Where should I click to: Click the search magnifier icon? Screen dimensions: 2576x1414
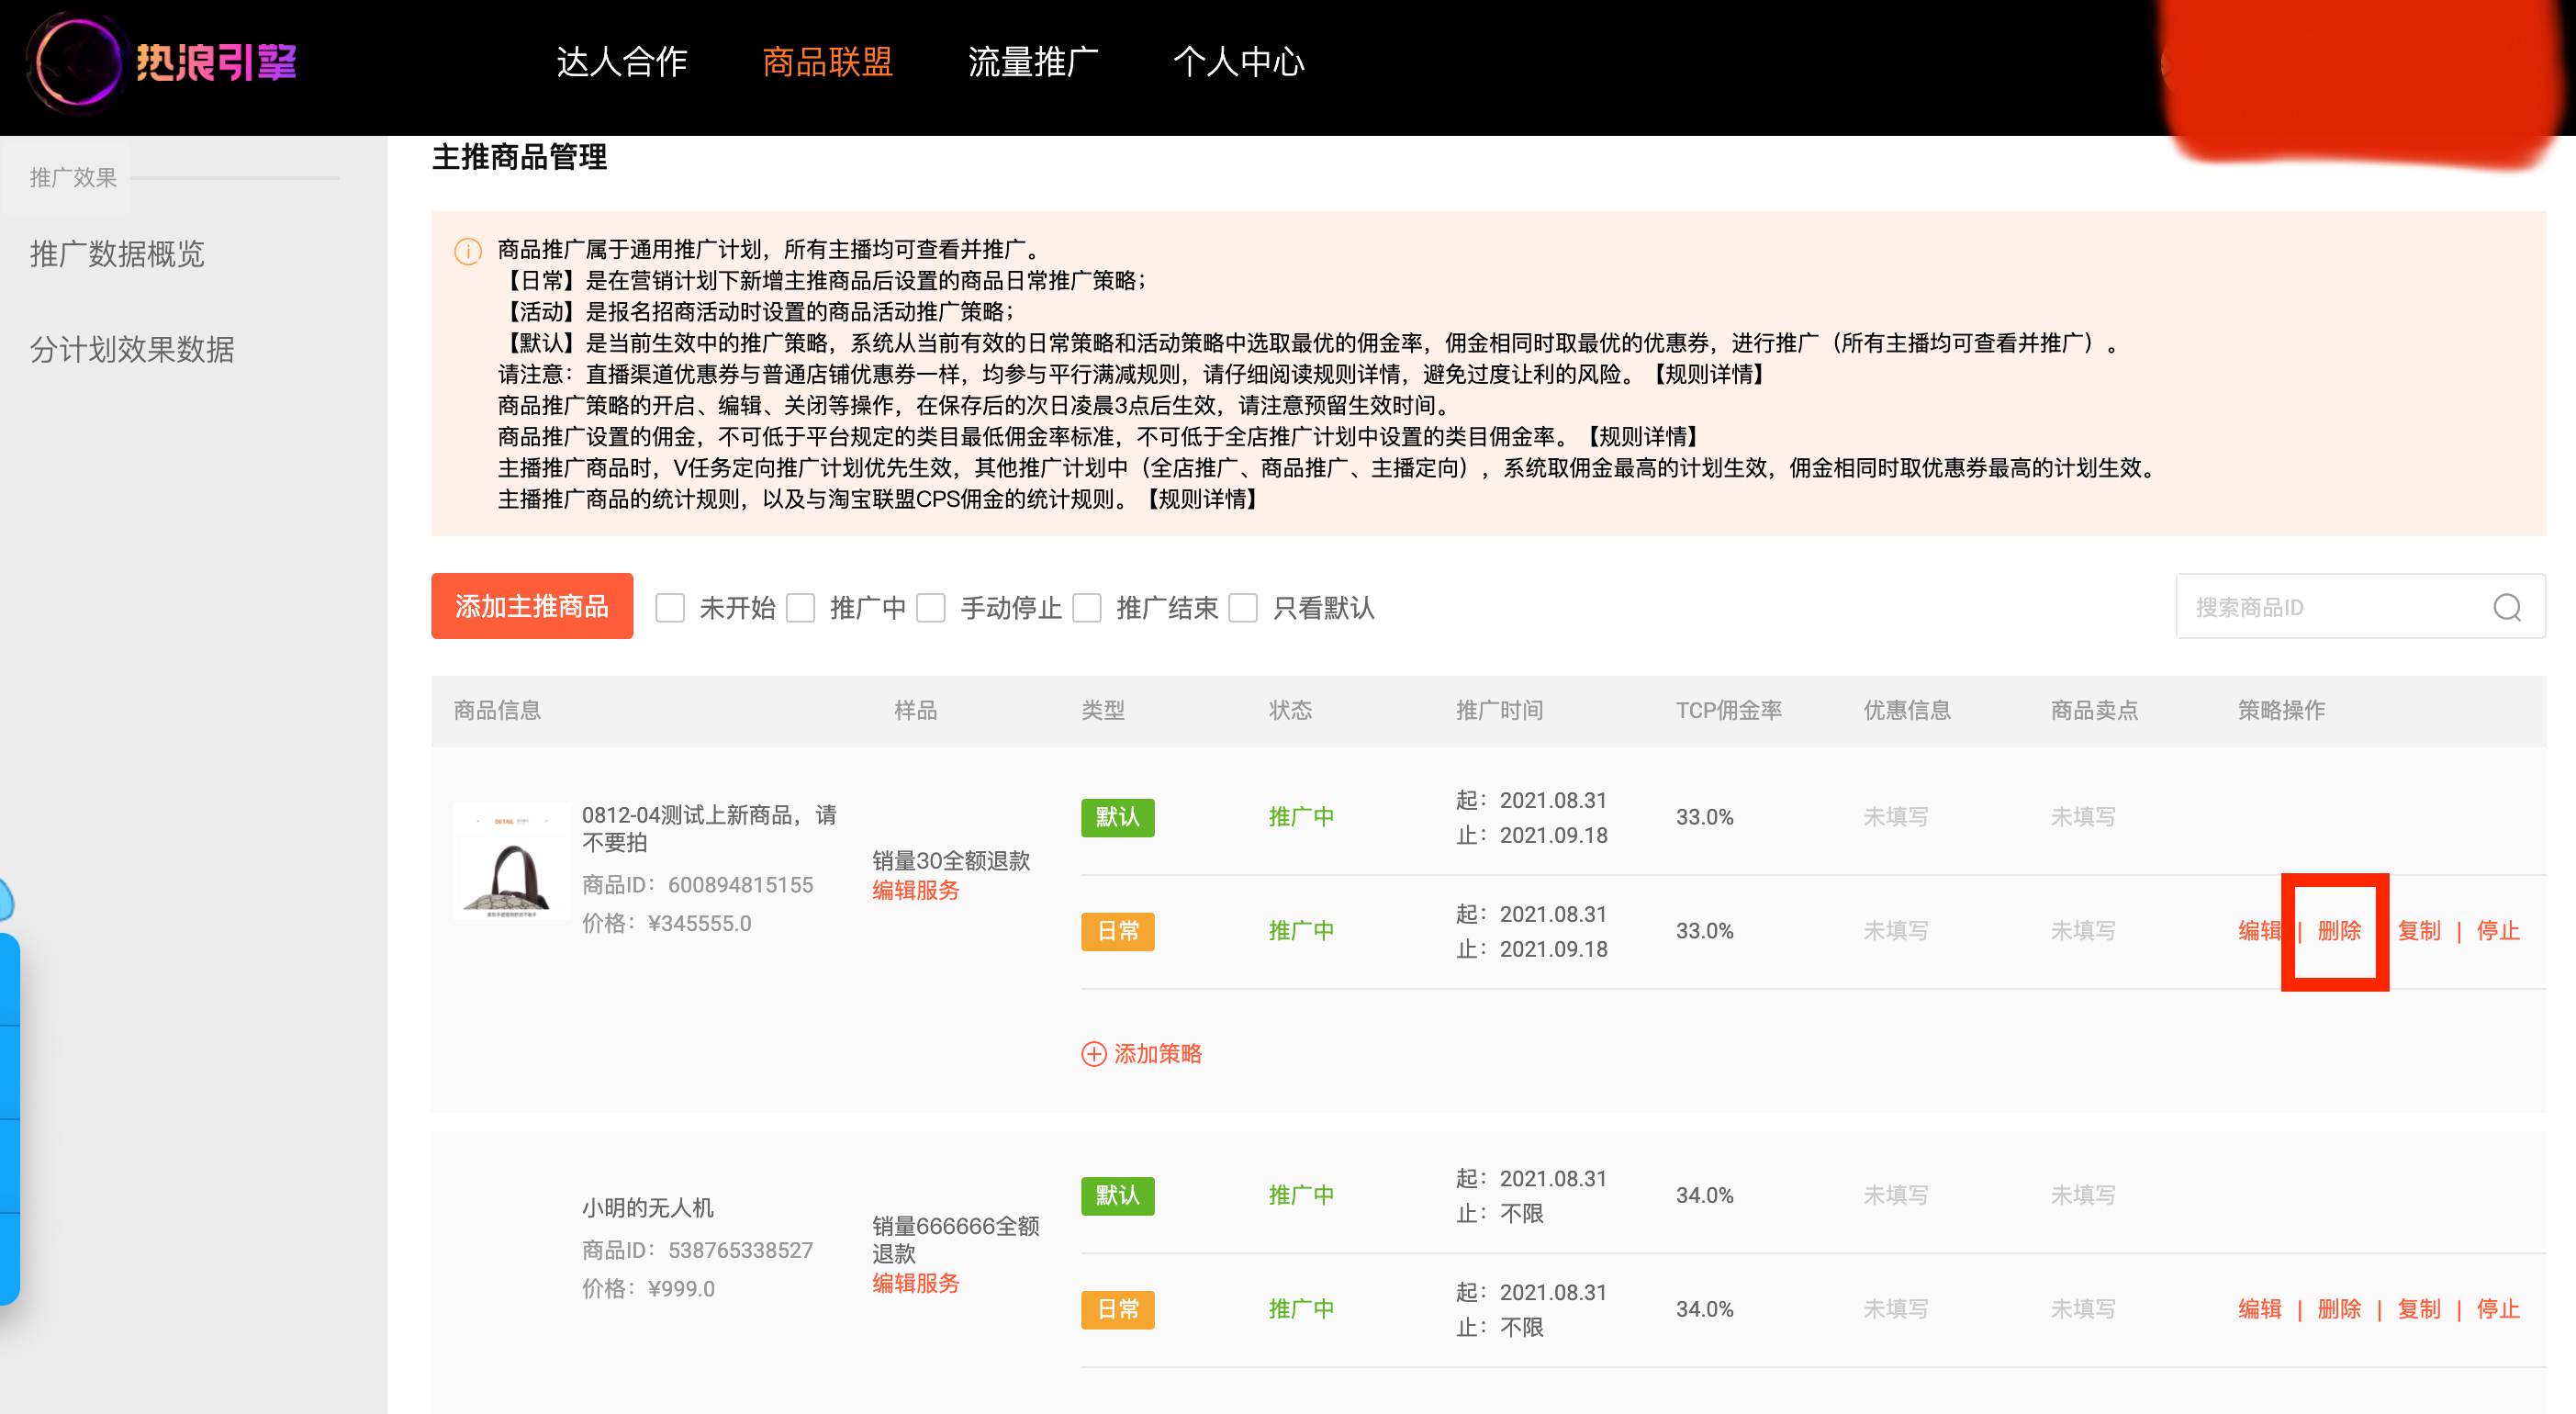pyautogui.click(x=2506, y=607)
